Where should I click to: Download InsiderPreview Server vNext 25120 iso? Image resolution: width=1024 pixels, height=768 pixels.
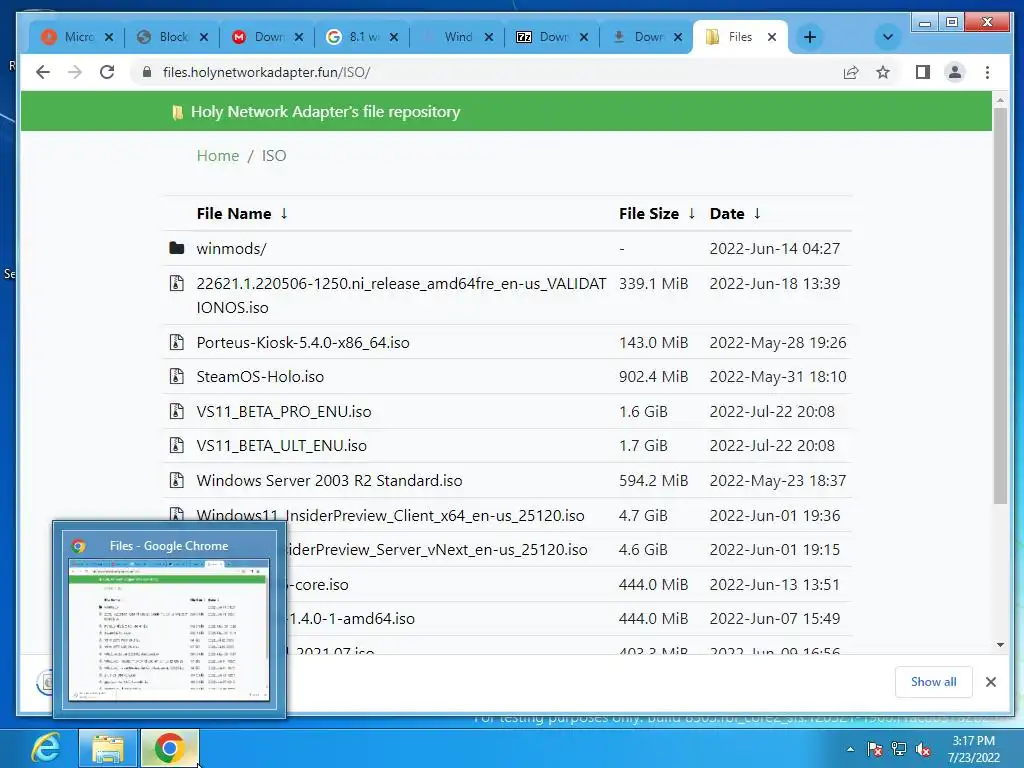pos(437,550)
